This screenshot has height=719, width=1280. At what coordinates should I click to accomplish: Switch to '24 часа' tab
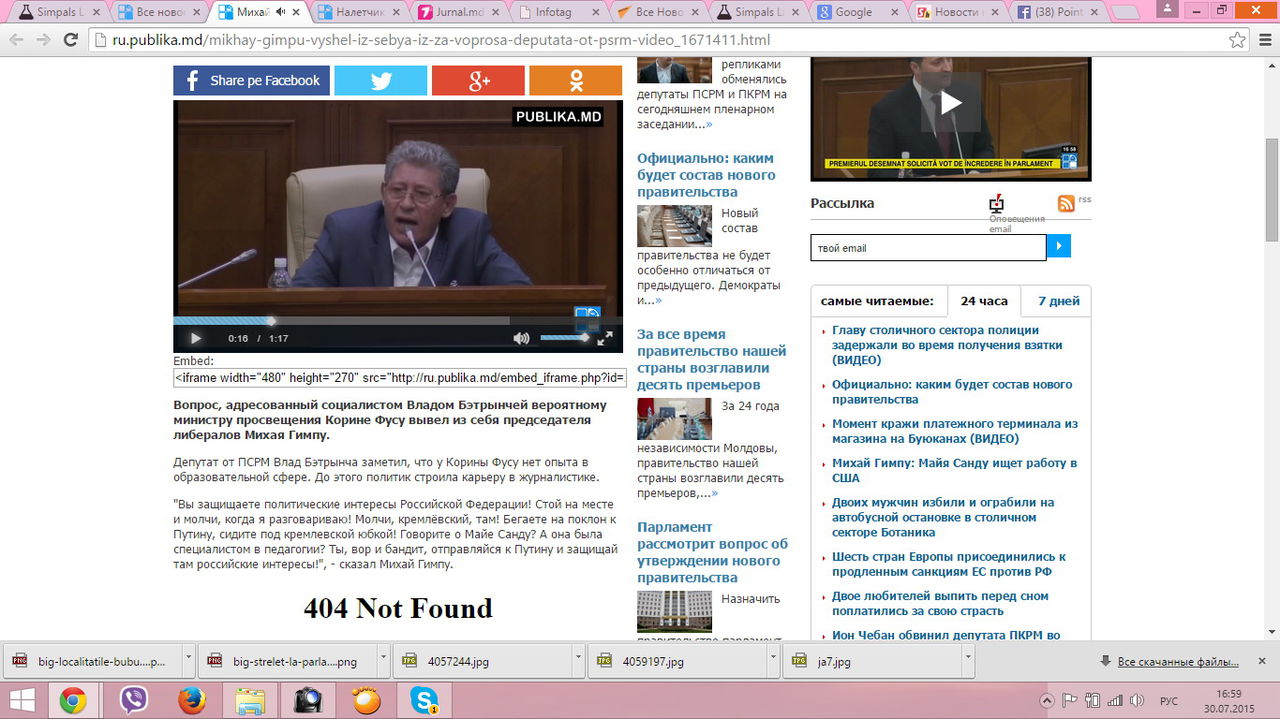984,301
